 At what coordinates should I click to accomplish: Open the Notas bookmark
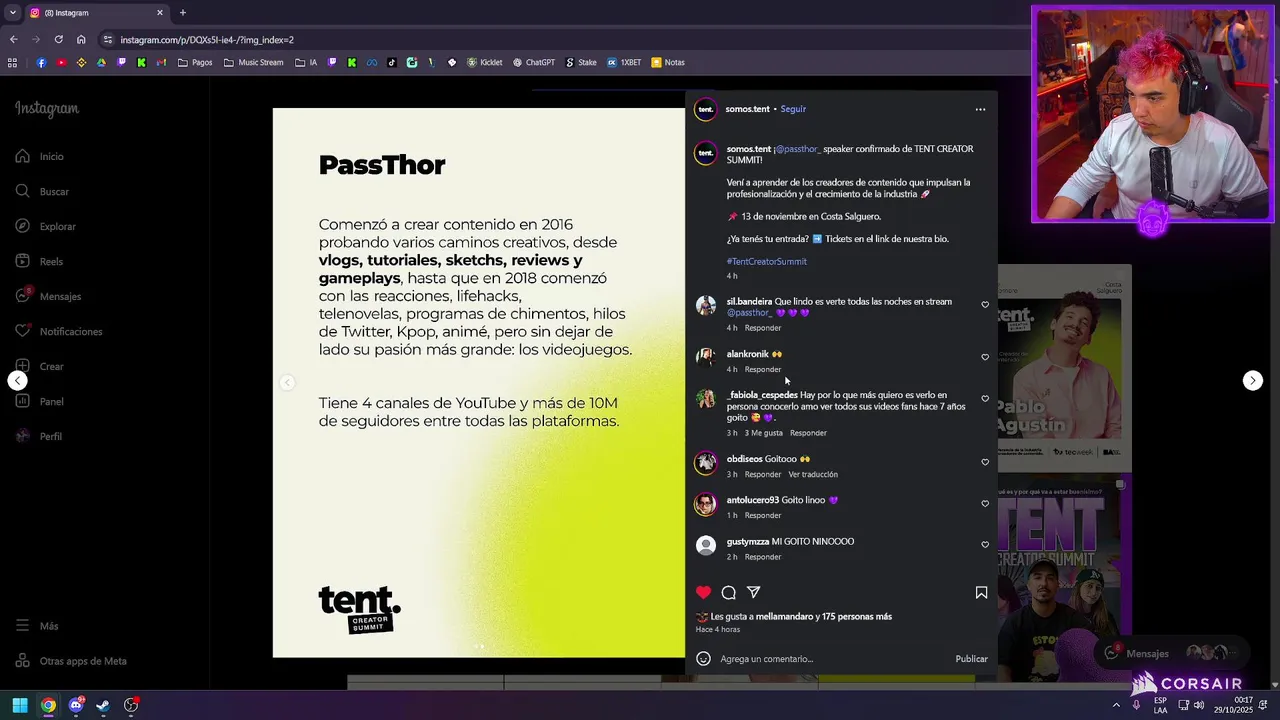[668, 62]
